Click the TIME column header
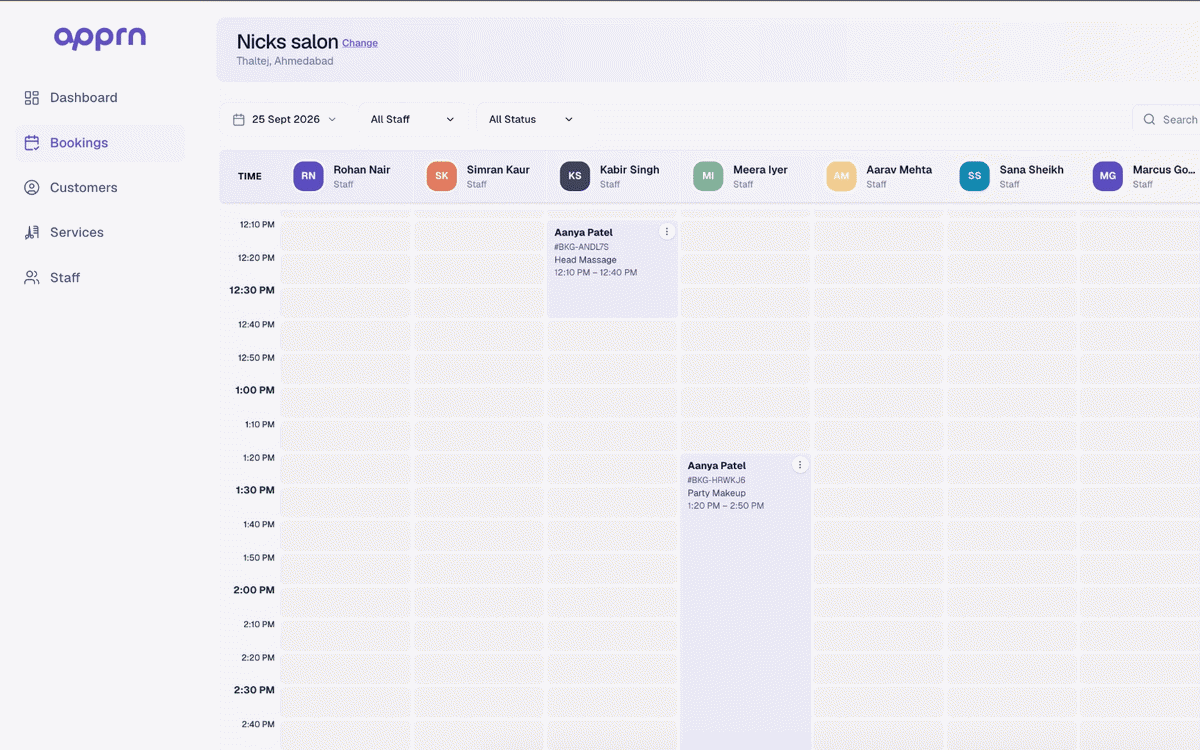 pyautogui.click(x=250, y=177)
